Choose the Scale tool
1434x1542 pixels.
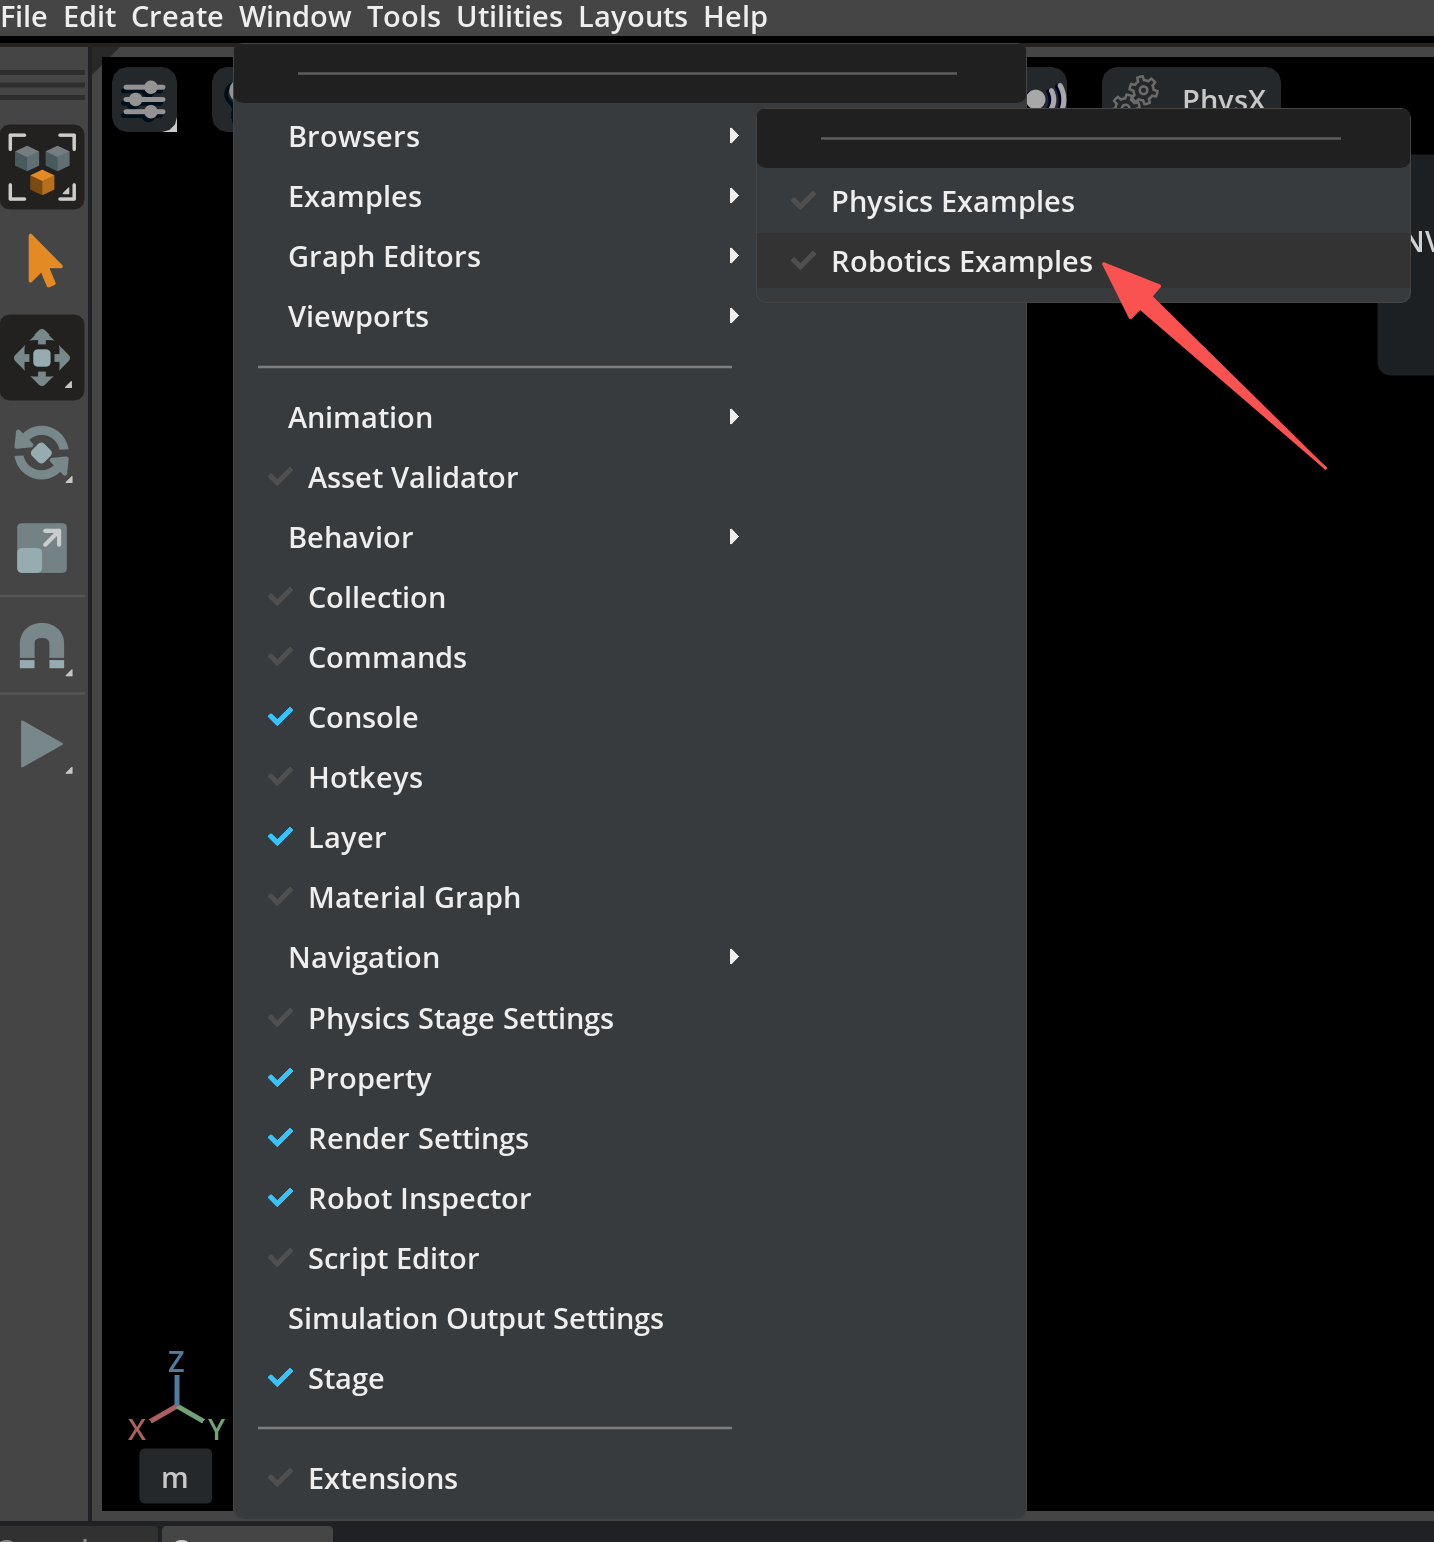[42, 548]
